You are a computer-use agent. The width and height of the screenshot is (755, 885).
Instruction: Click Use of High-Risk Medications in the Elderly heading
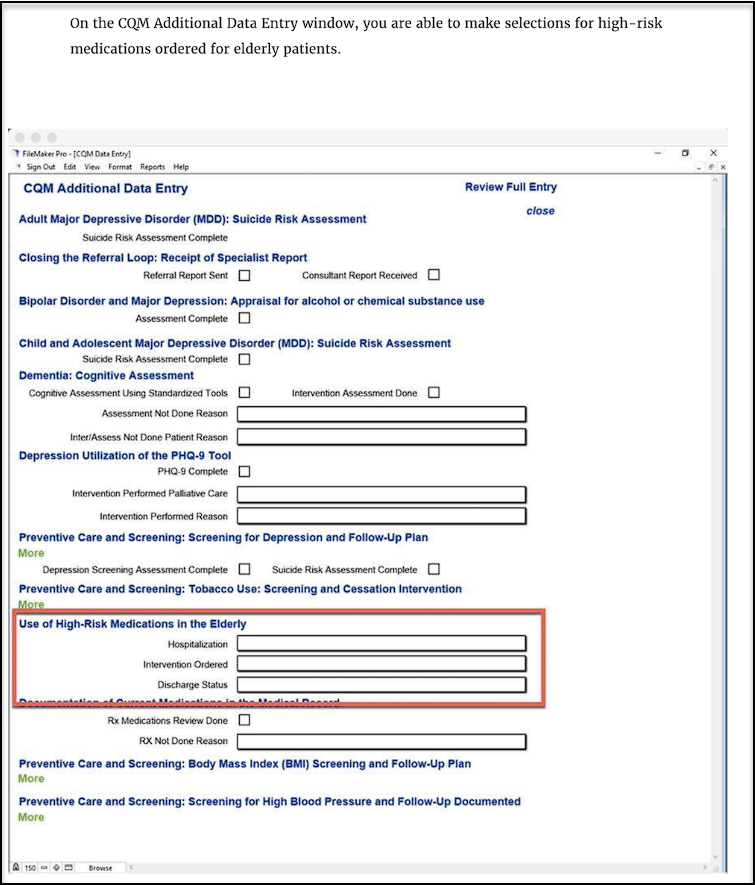point(133,624)
